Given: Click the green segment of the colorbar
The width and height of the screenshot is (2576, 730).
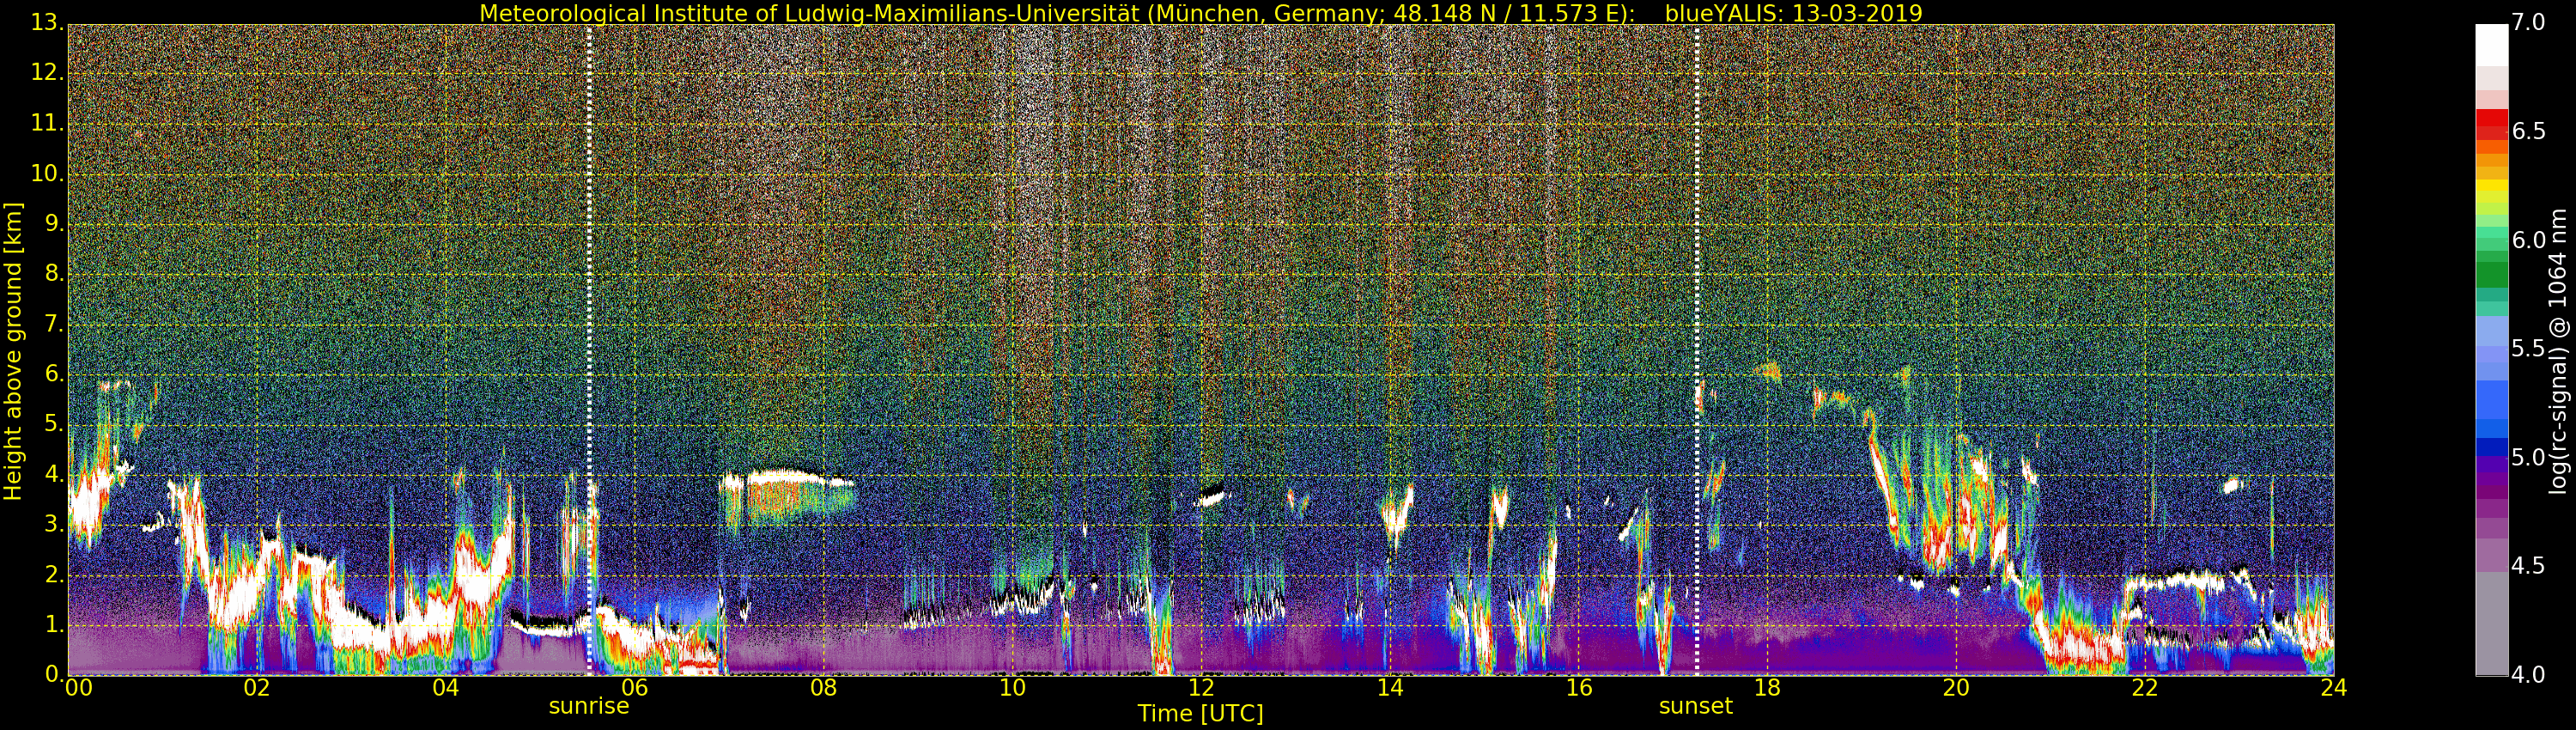Looking at the screenshot, I should [2491, 273].
